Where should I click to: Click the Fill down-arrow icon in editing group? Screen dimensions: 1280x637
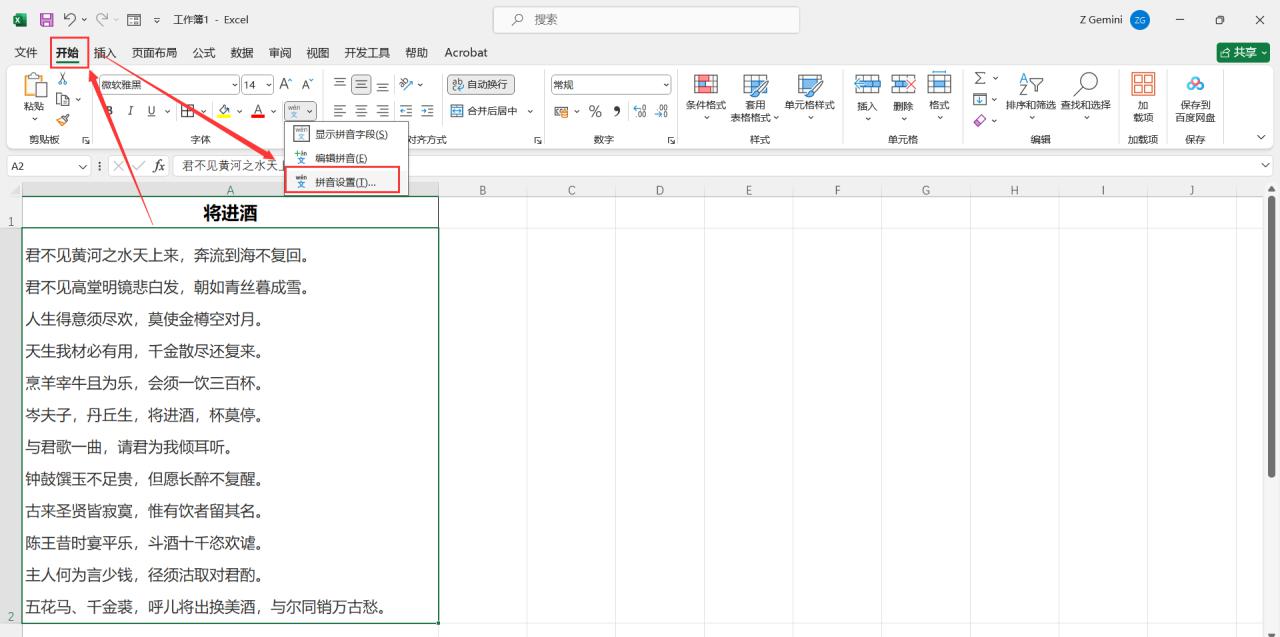[x=980, y=99]
